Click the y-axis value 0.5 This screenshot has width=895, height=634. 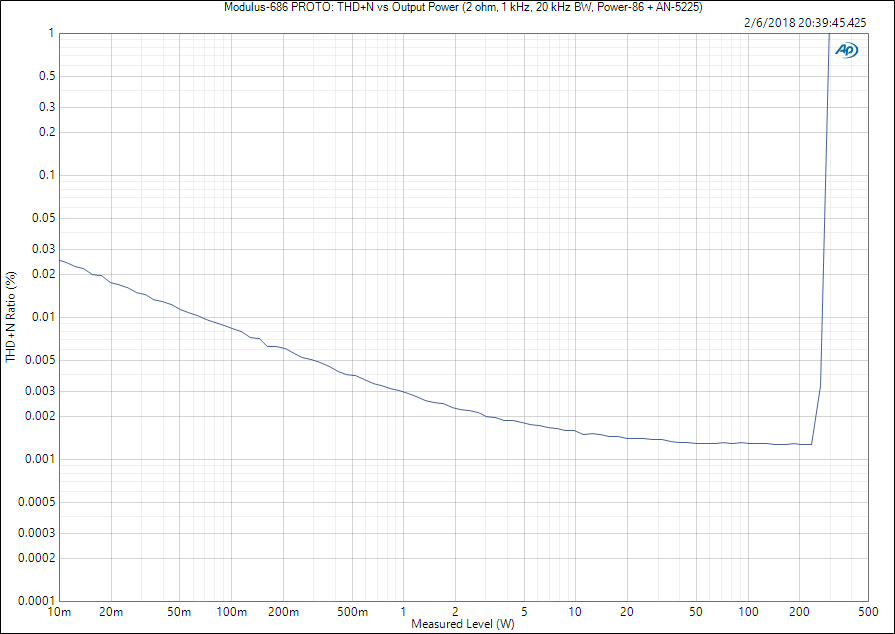coord(47,76)
